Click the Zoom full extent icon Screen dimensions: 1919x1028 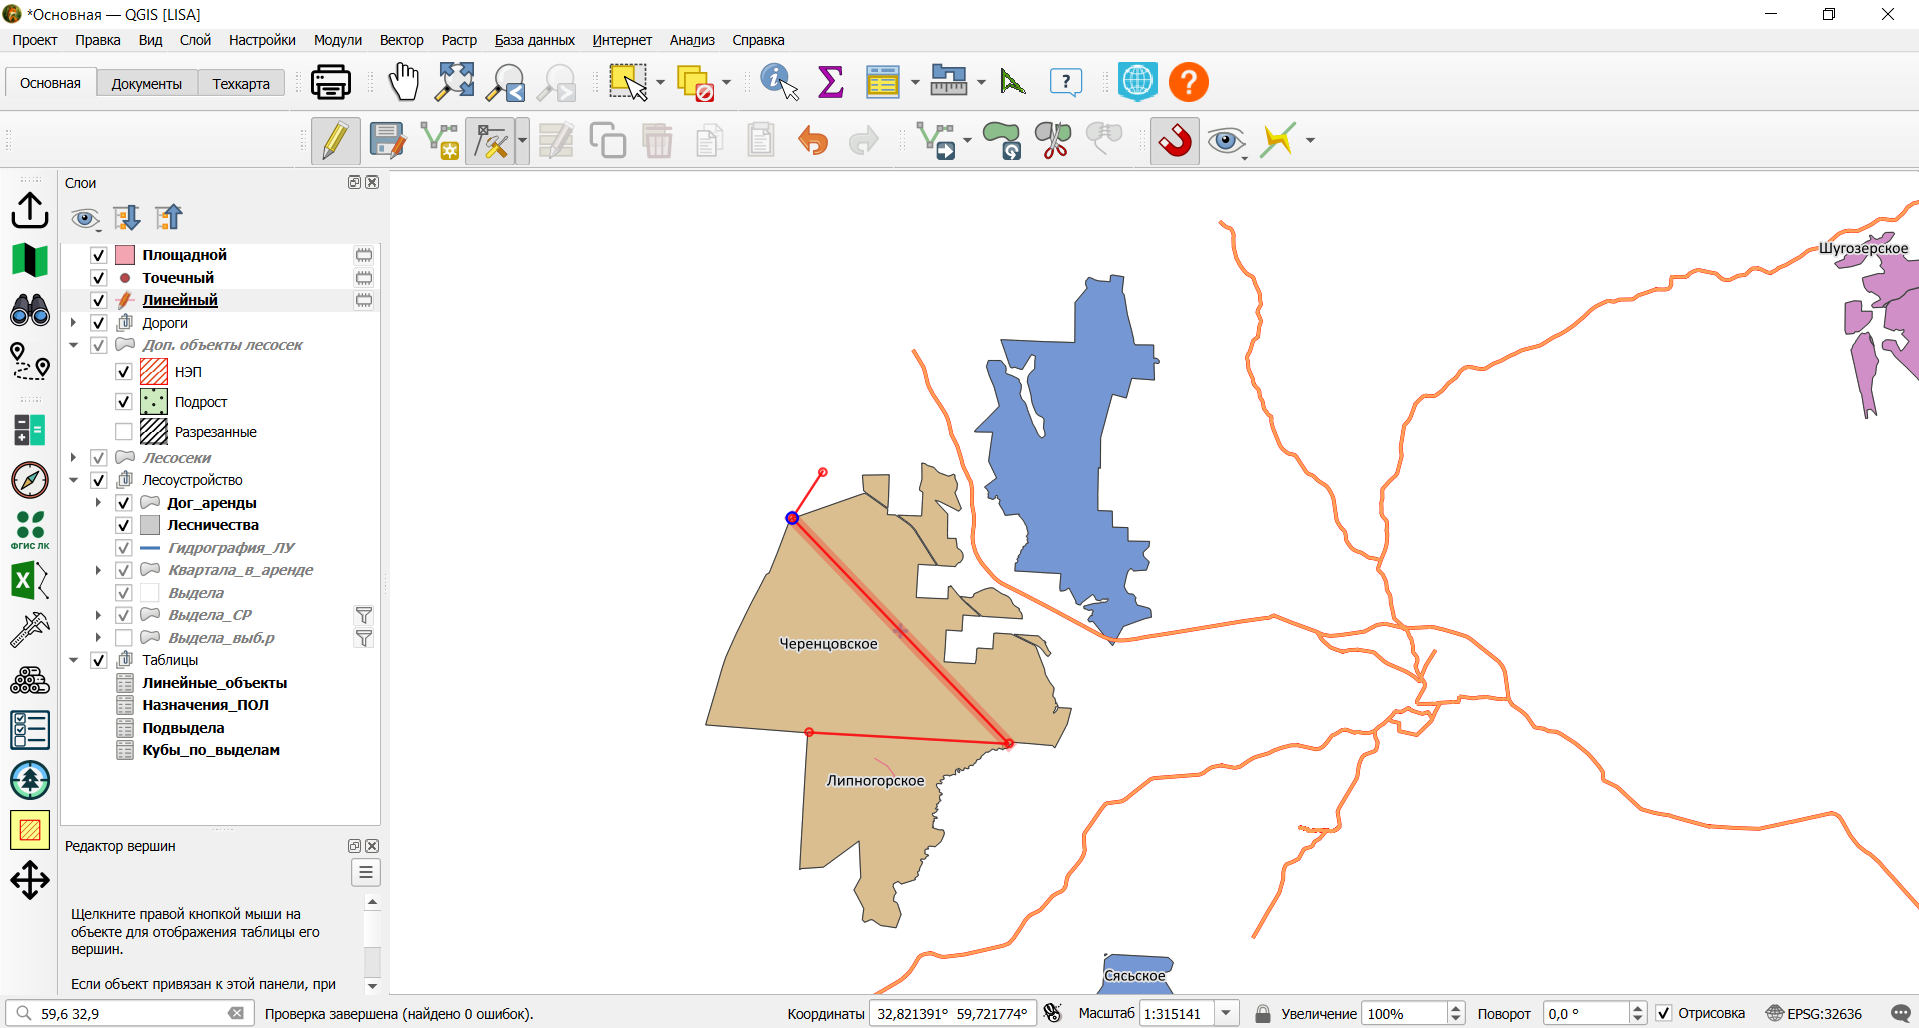click(455, 82)
